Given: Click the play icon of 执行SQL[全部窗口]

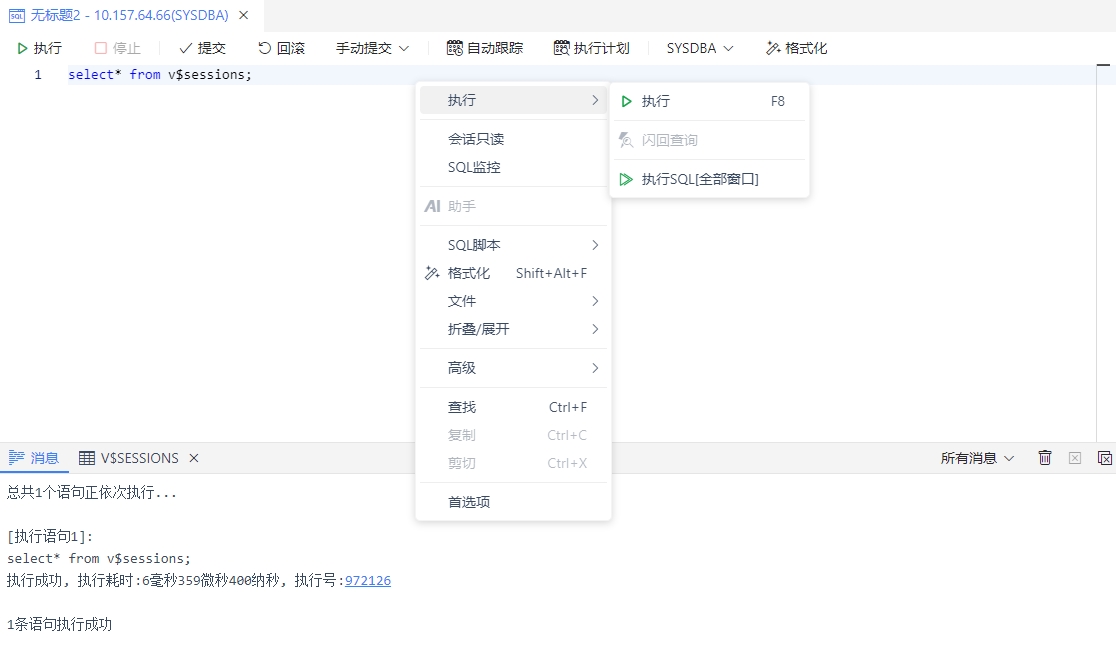Looking at the screenshot, I should tap(626, 179).
